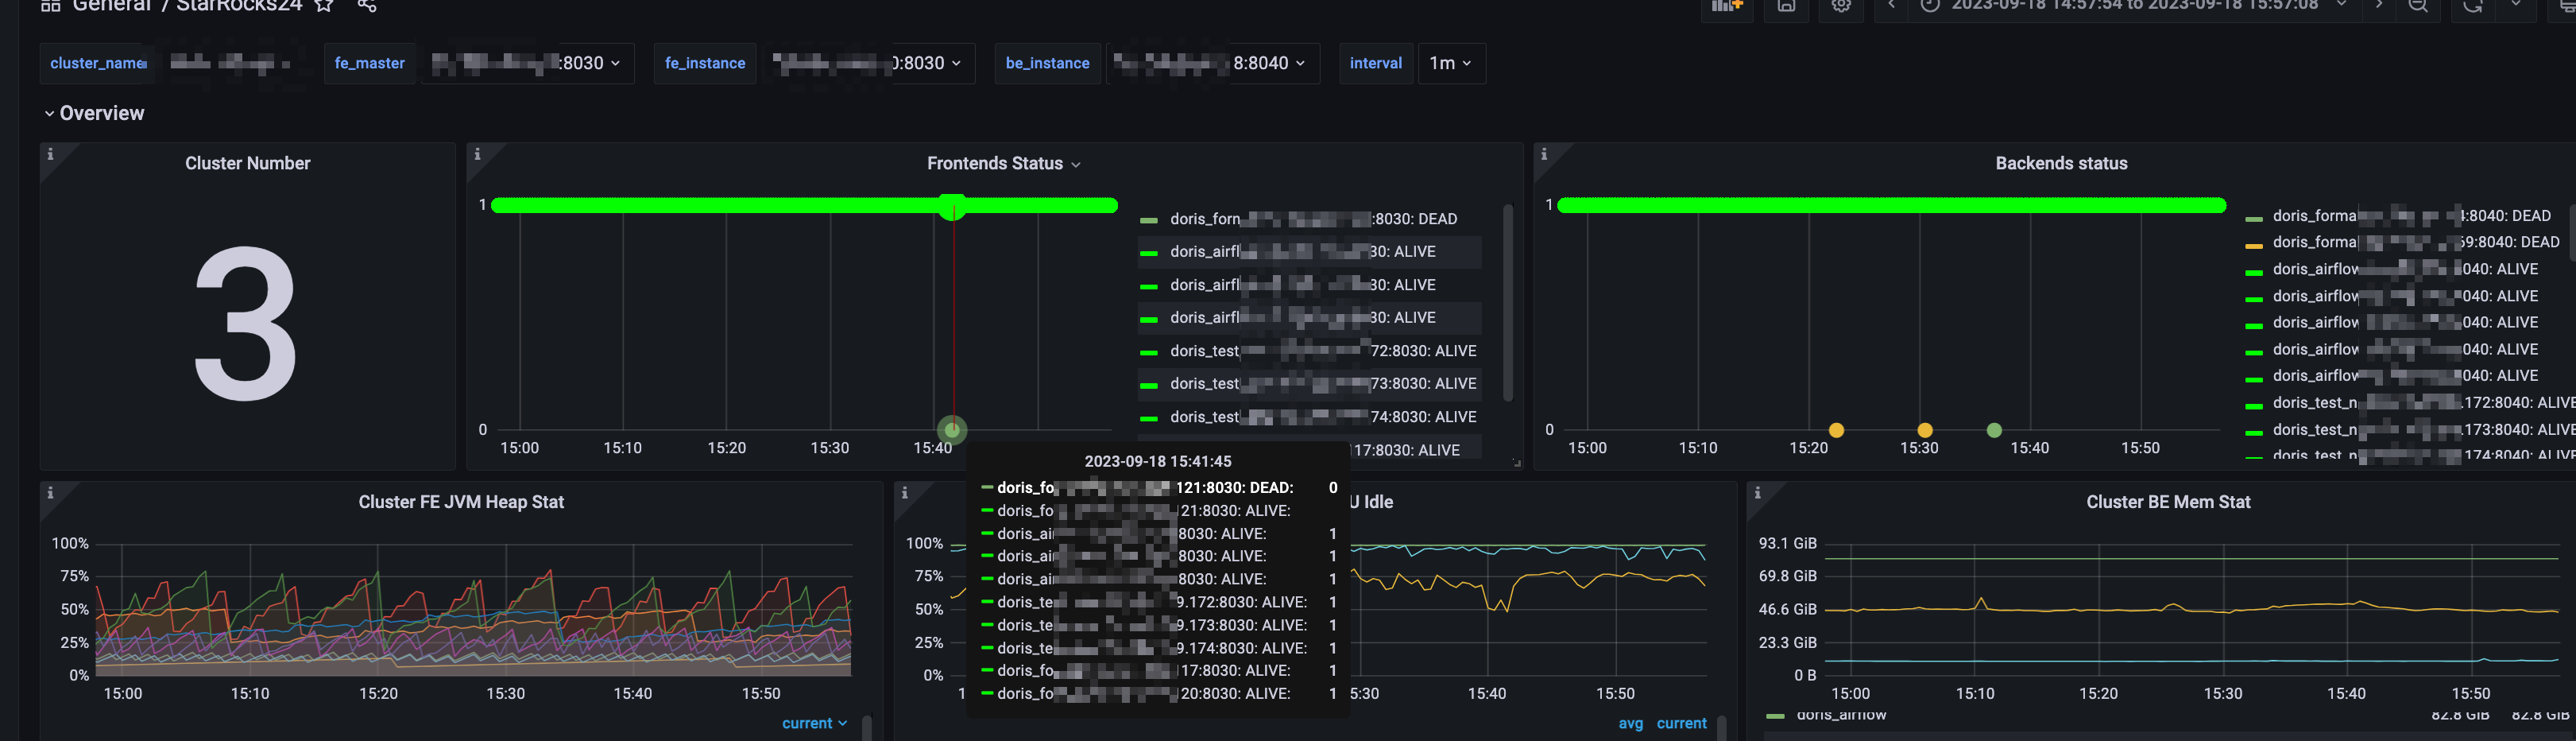Click the Add panel icon
2576x741 pixels.
point(1726,6)
